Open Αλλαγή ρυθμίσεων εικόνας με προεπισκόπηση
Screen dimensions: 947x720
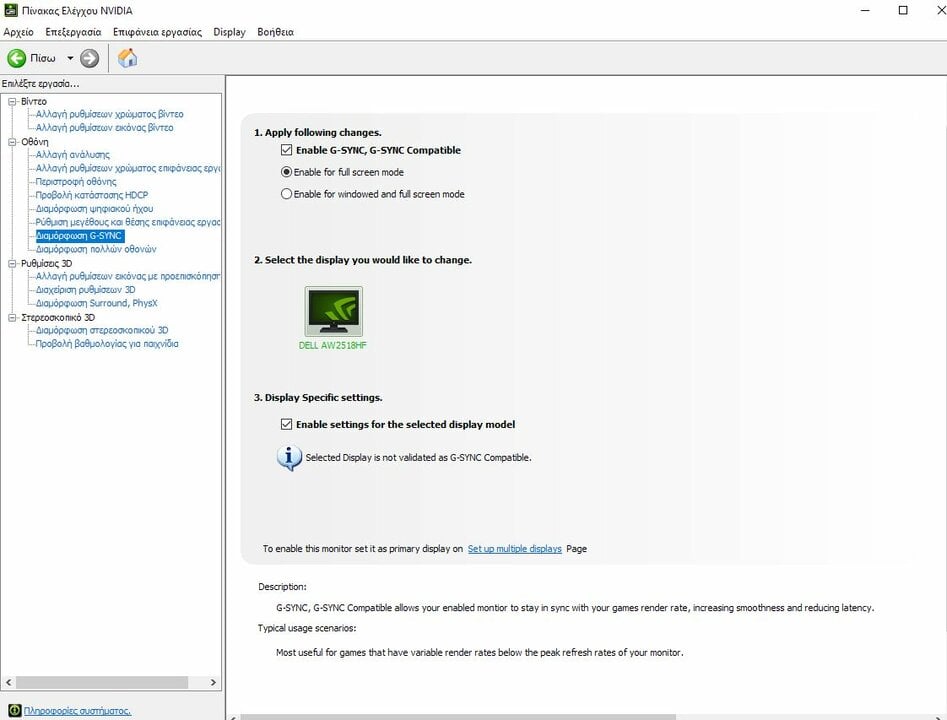click(x=128, y=276)
